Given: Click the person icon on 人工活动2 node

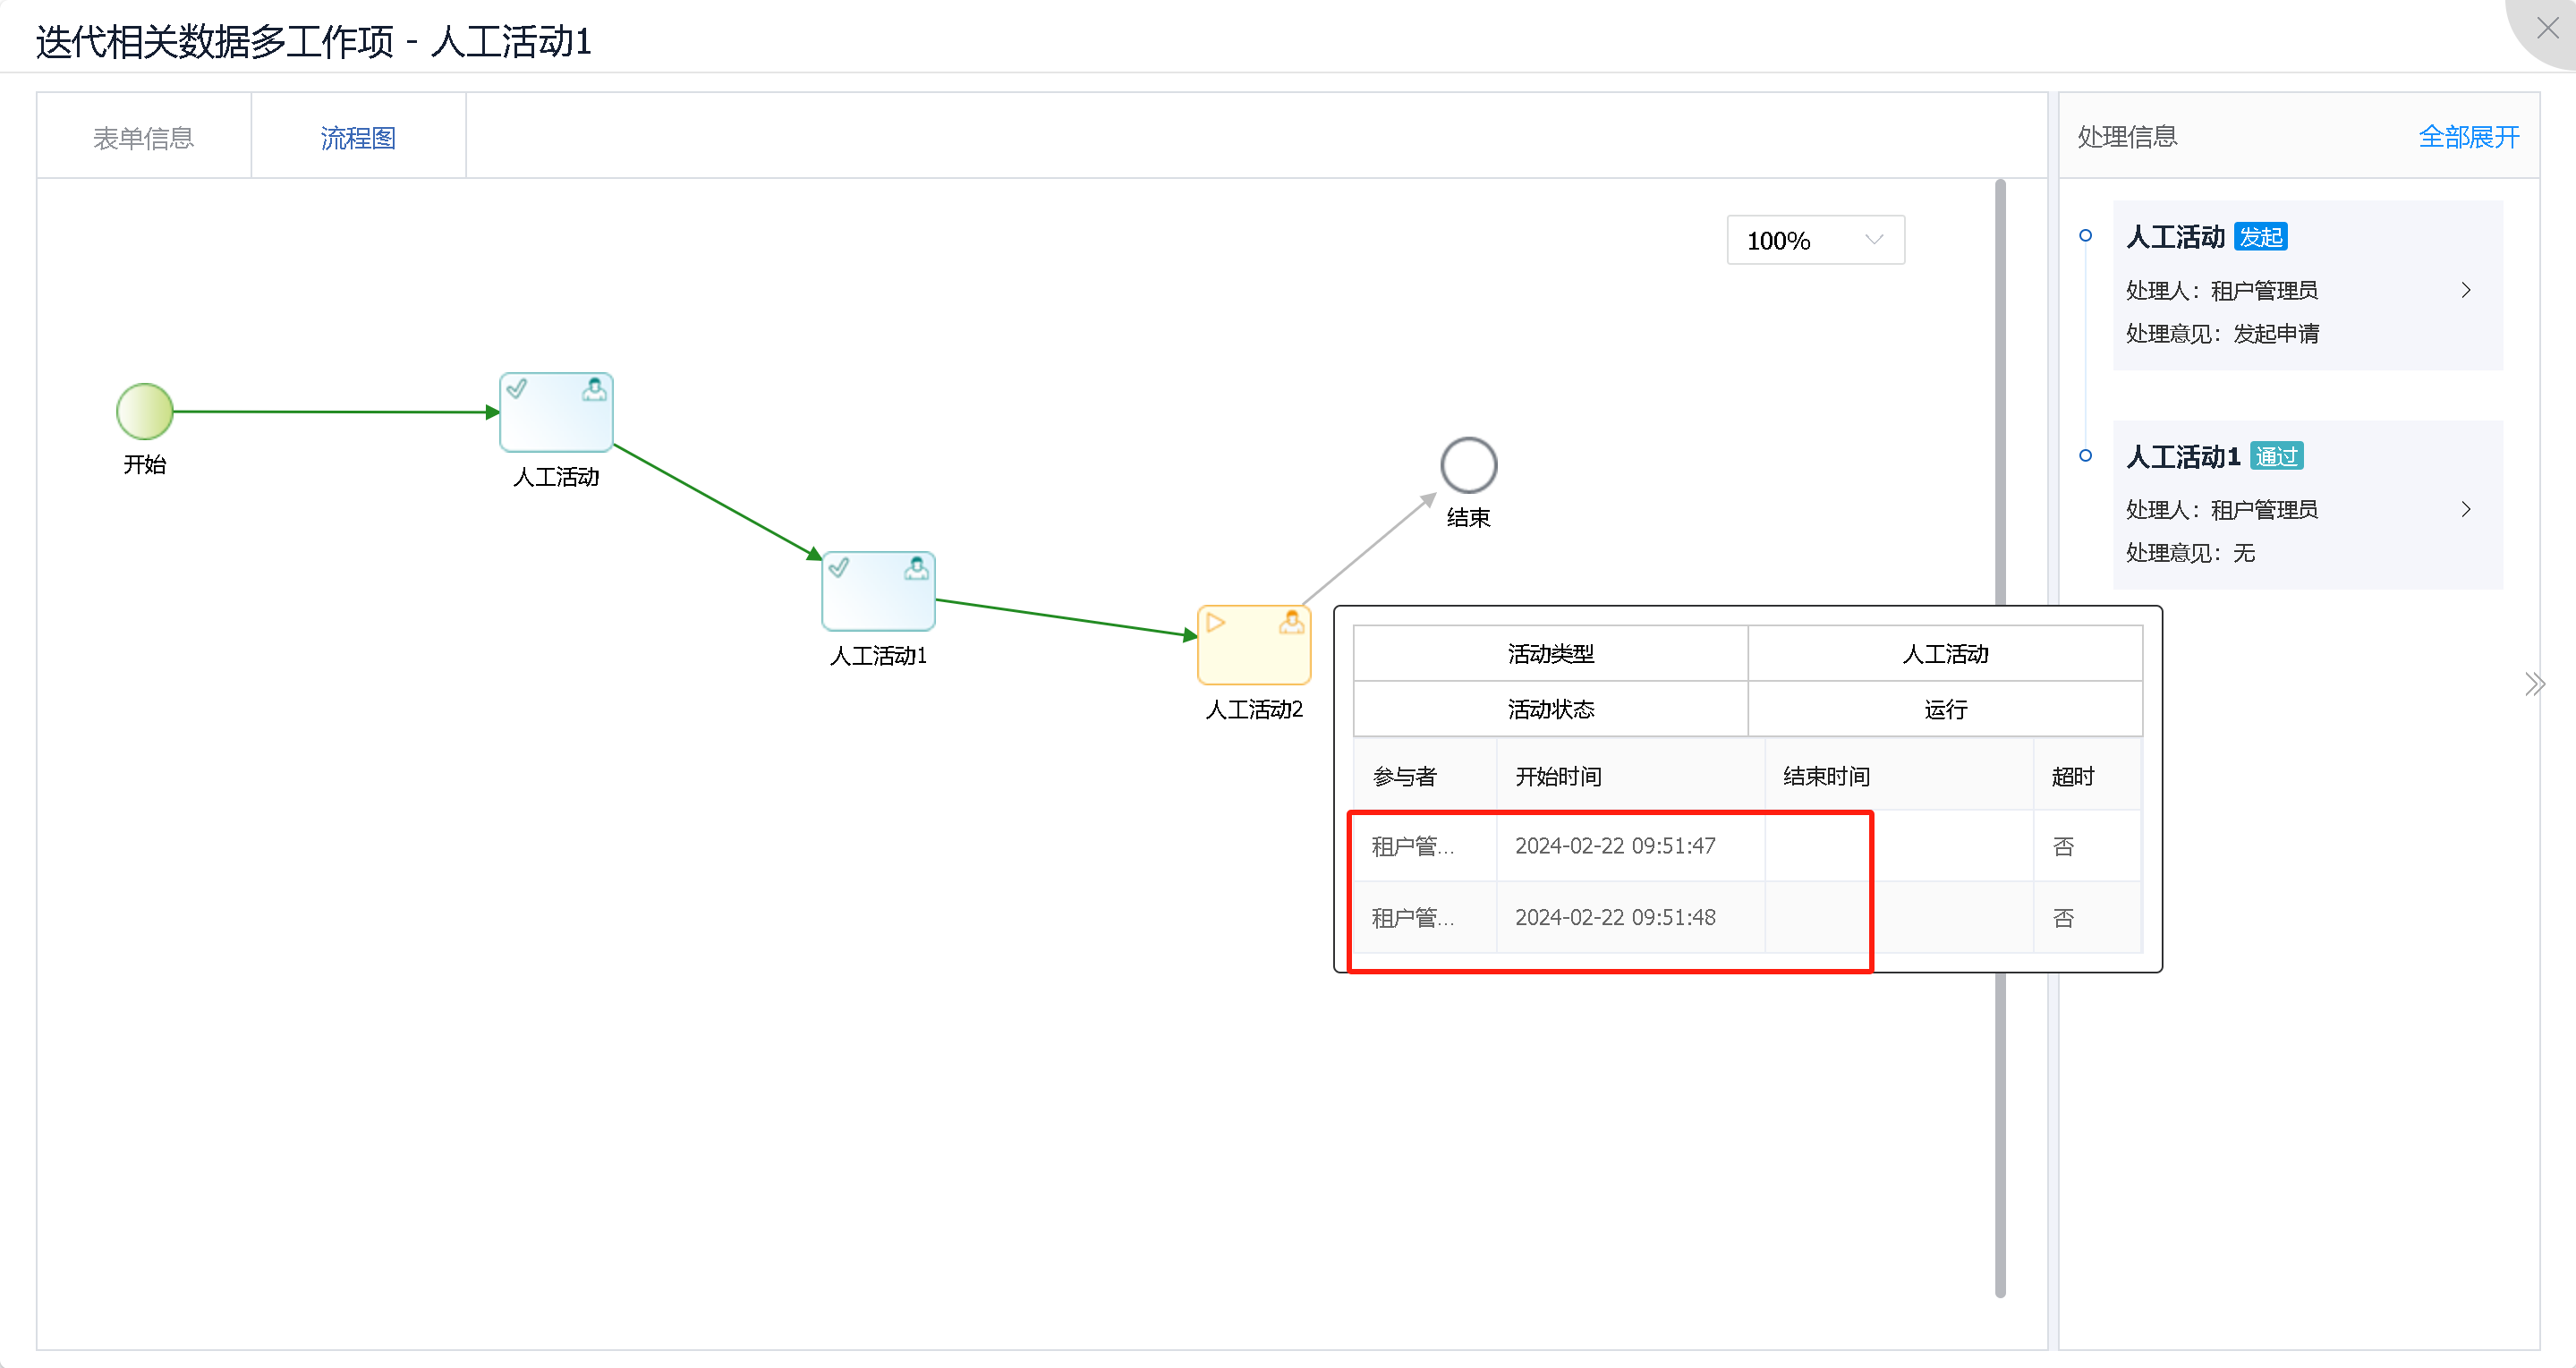Looking at the screenshot, I should click(1292, 622).
